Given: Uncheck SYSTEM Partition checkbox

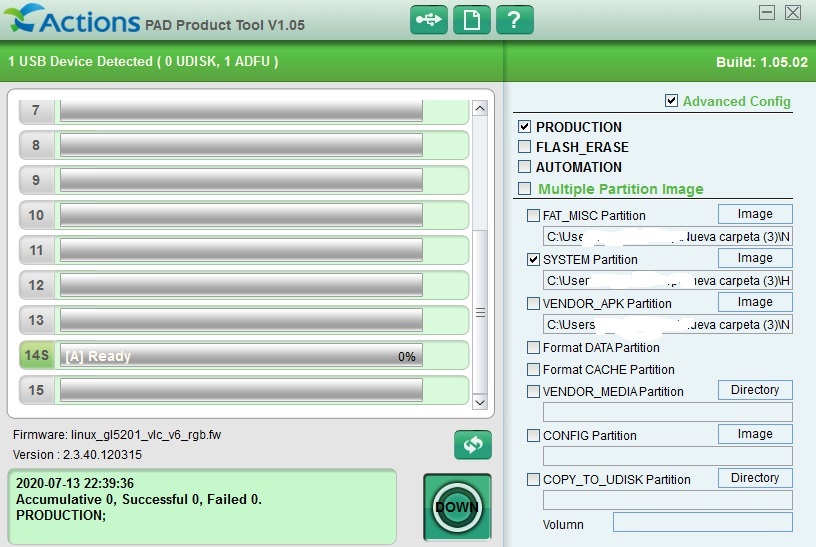Looking at the screenshot, I should tap(533, 259).
